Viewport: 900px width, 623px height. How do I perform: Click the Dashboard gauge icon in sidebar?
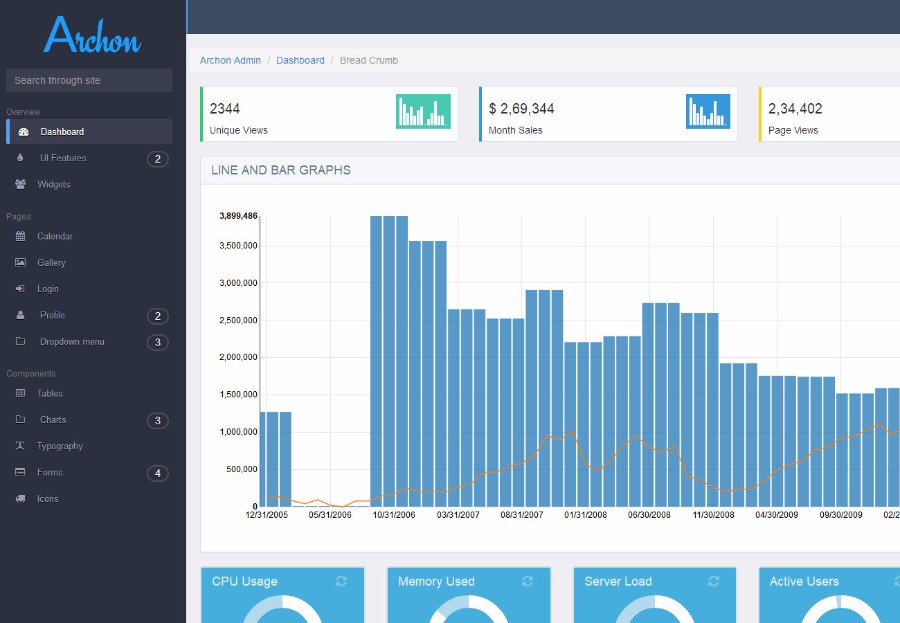point(24,132)
